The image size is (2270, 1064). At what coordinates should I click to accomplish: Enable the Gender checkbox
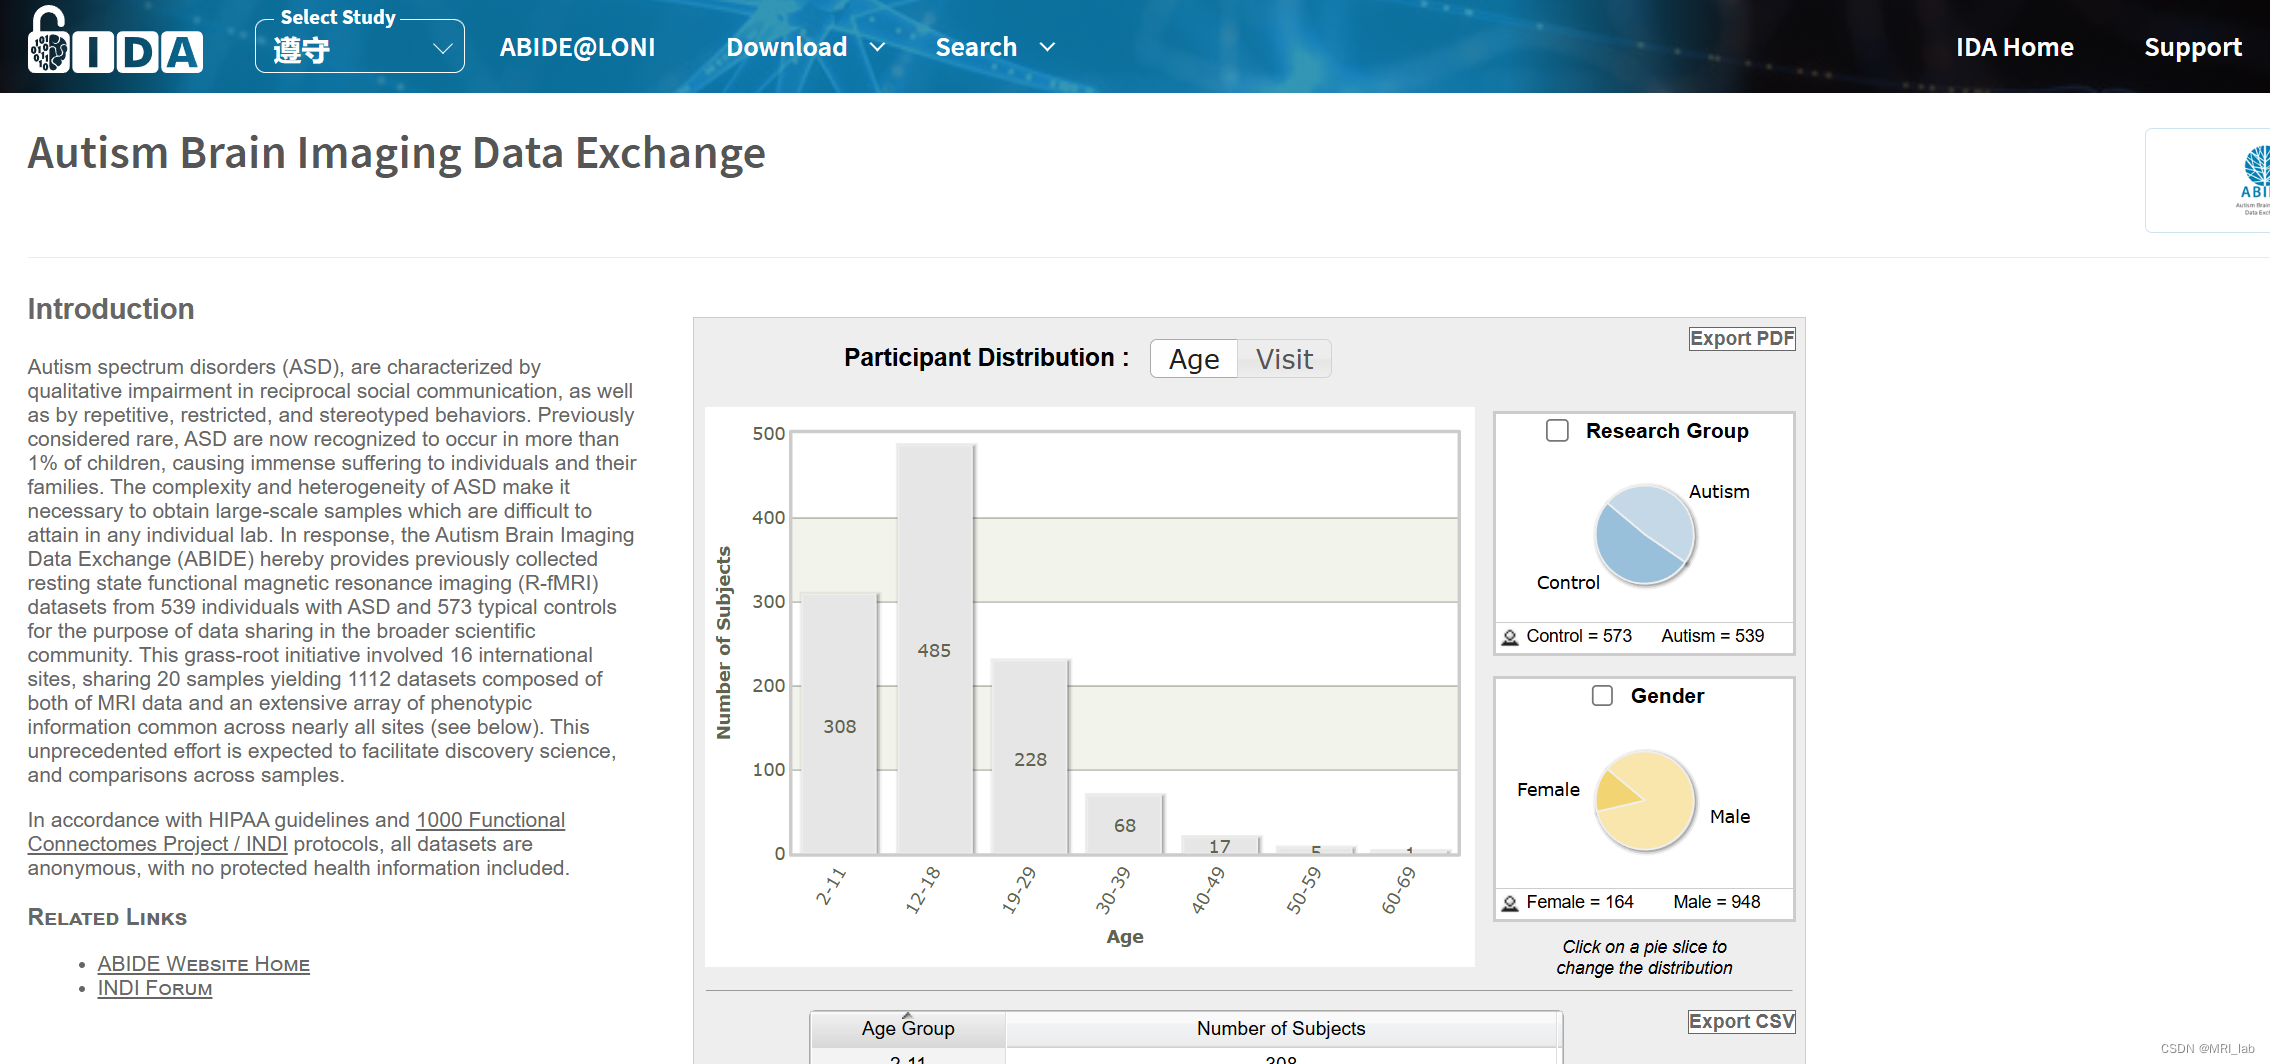(1602, 696)
